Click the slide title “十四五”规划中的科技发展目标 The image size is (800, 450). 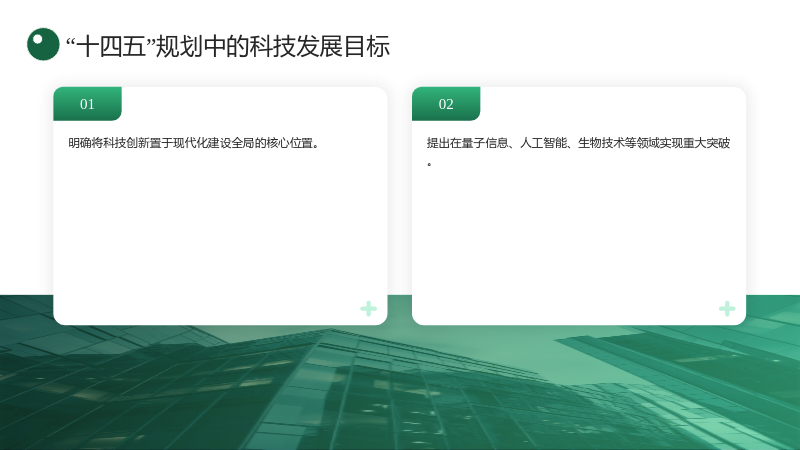[228, 46]
